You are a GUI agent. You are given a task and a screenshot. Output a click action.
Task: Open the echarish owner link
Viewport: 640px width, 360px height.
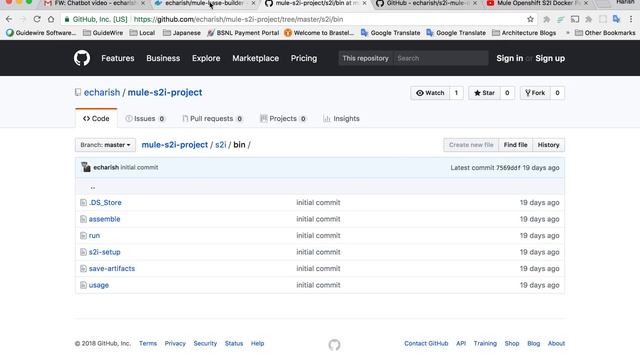pos(102,92)
